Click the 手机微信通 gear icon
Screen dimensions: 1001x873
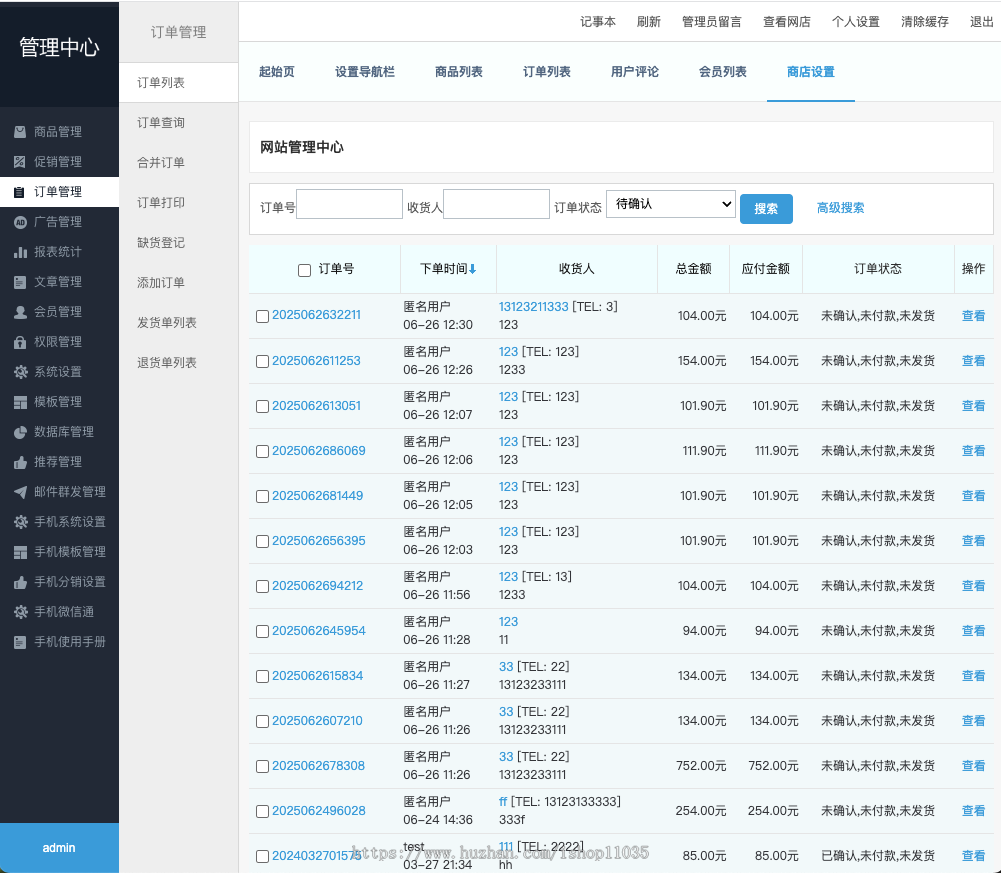[20, 612]
